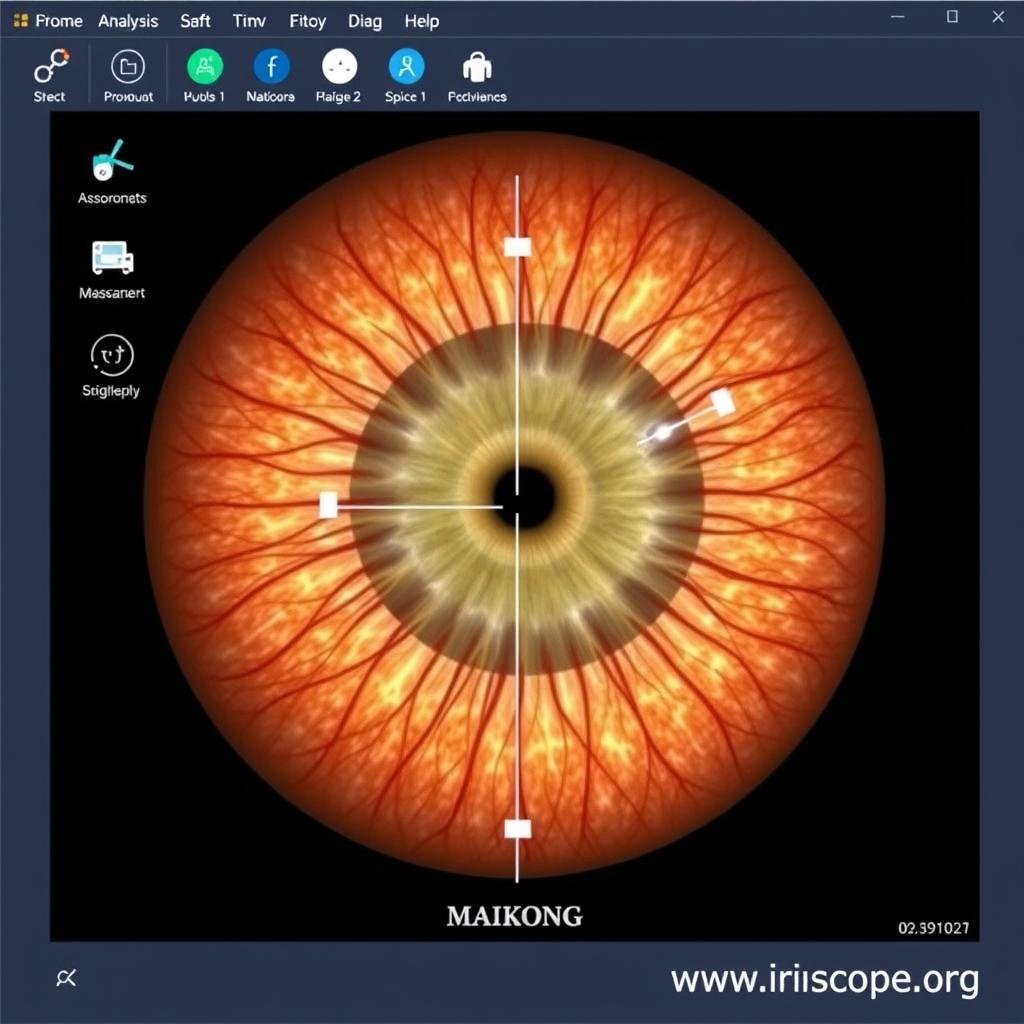The width and height of the screenshot is (1024, 1024).
Task: Open the Massanert panel icon
Action: 112,262
